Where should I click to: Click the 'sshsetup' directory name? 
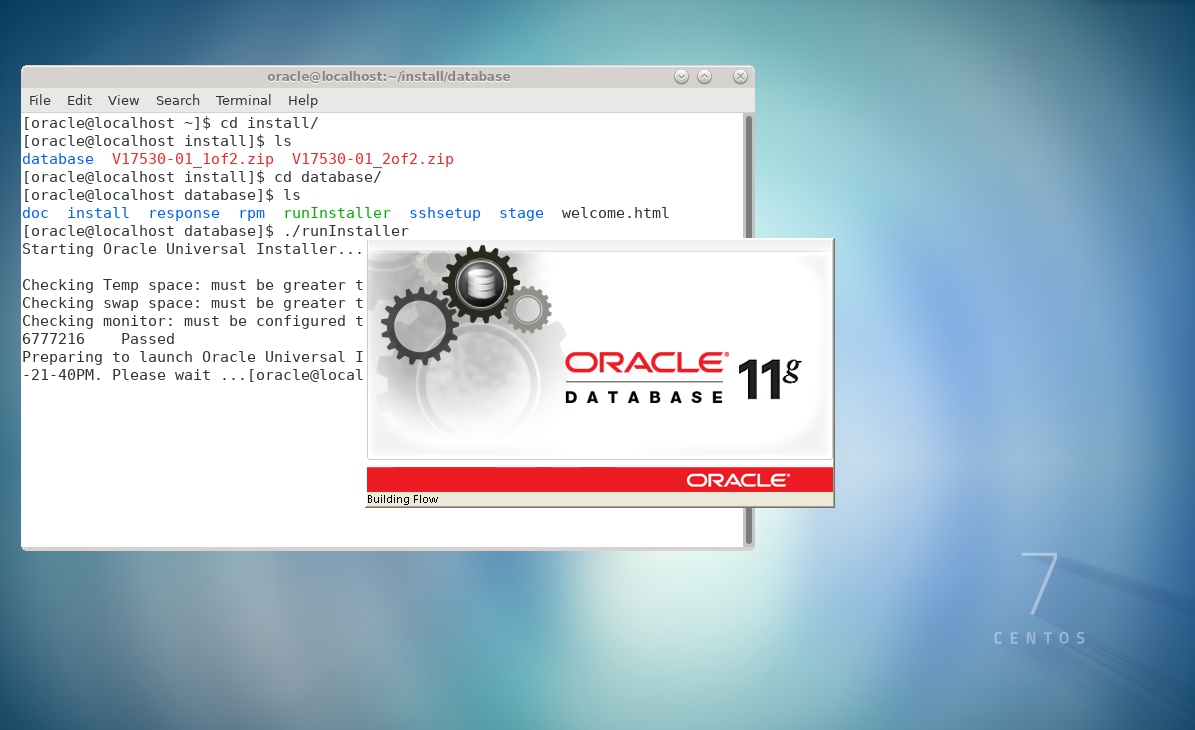[x=445, y=213]
